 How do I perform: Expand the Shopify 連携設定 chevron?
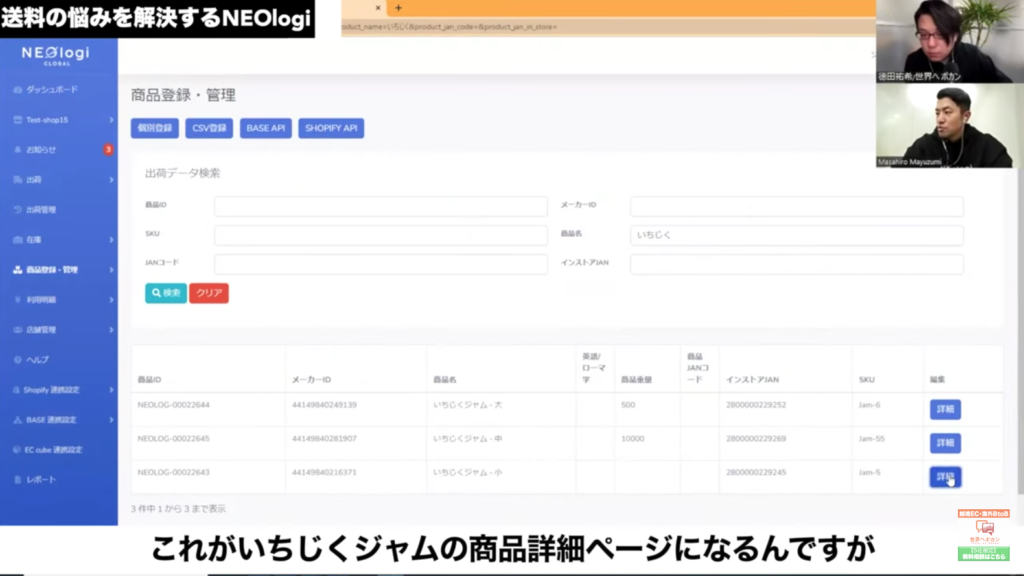[111, 390]
